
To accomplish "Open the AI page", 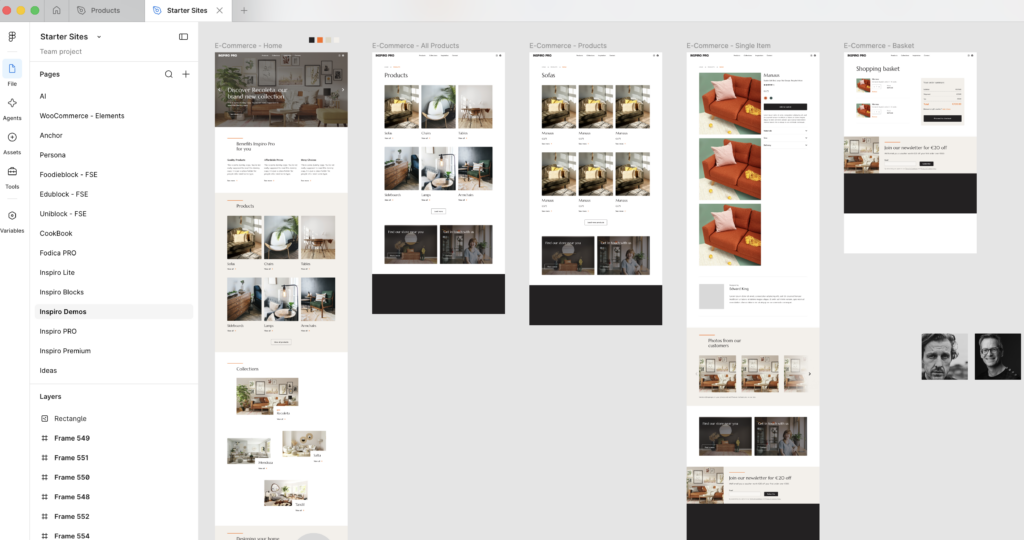I will (x=43, y=96).
